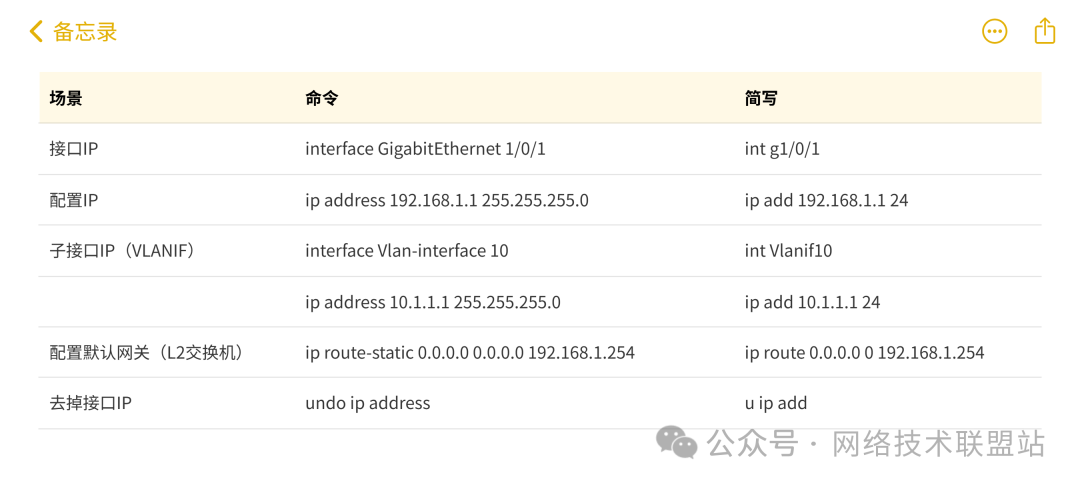Image resolution: width=1080 pixels, height=487 pixels.
Task: Select the 命令 column header cell
Action: coord(322,98)
